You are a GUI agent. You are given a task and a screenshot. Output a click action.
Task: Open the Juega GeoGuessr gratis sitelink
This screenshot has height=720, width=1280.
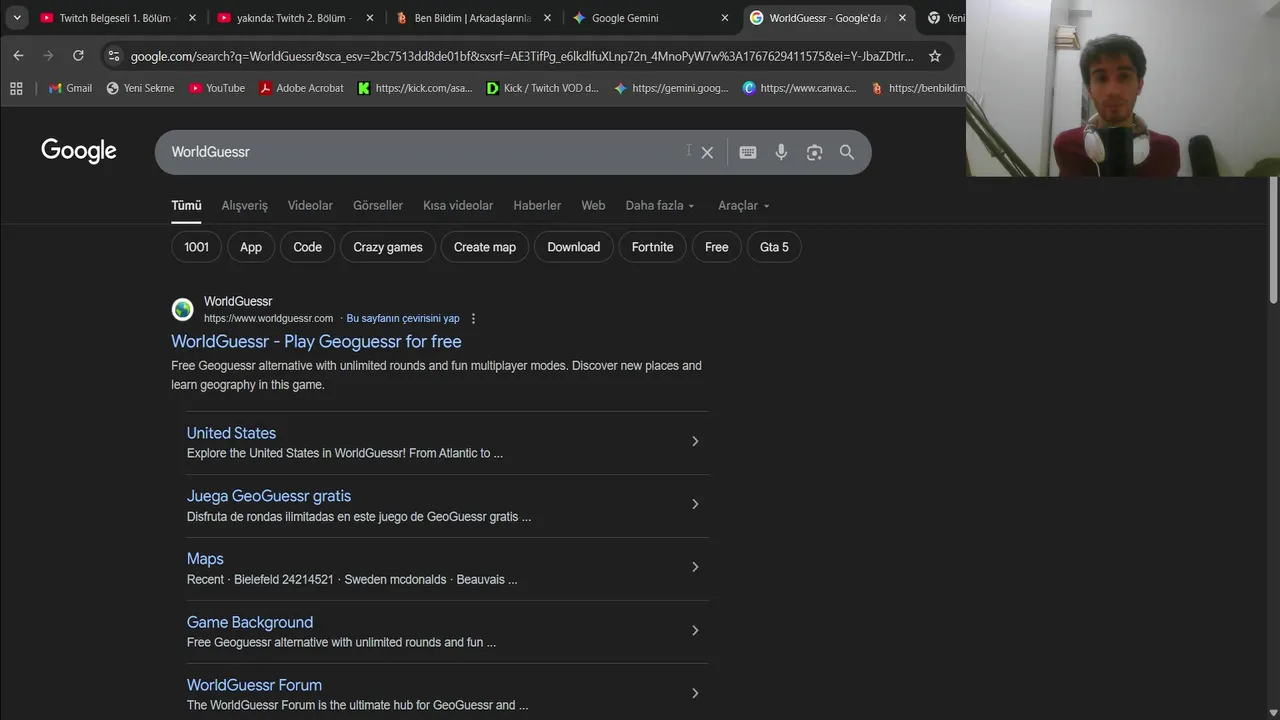269,496
